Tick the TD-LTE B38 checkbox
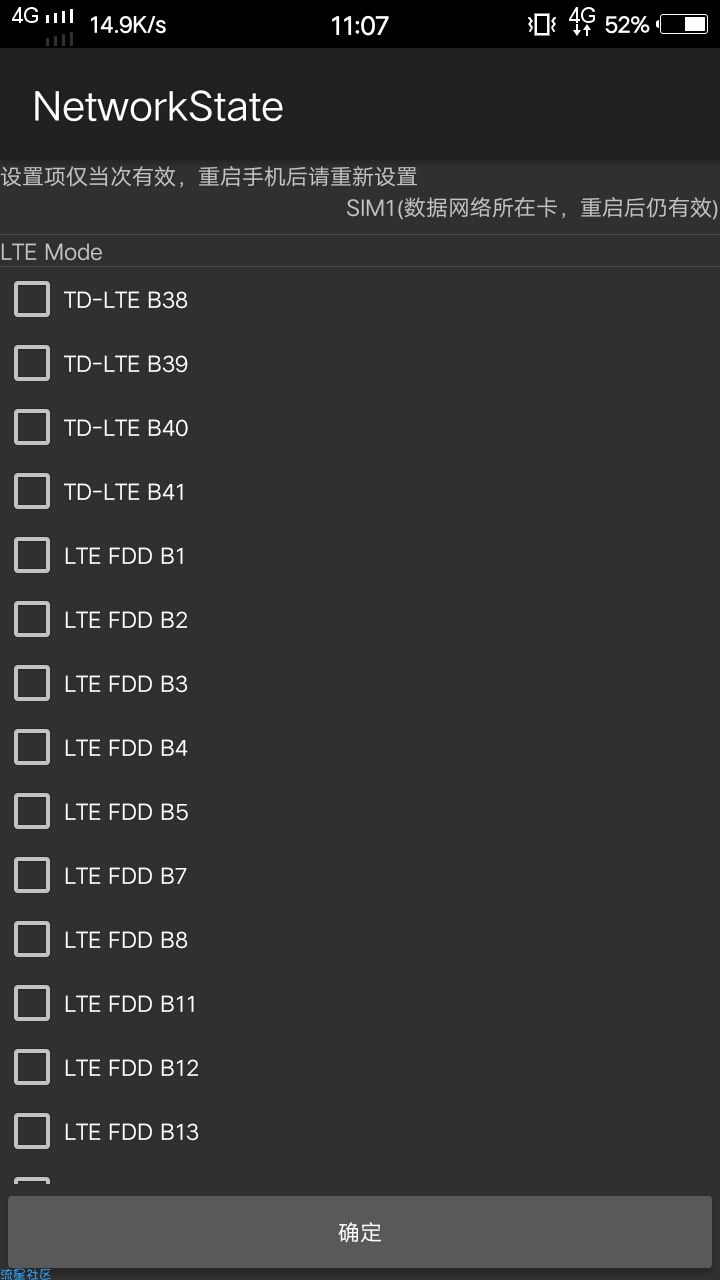The height and width of the screenshot is (1280, 720). click(32, 299)
